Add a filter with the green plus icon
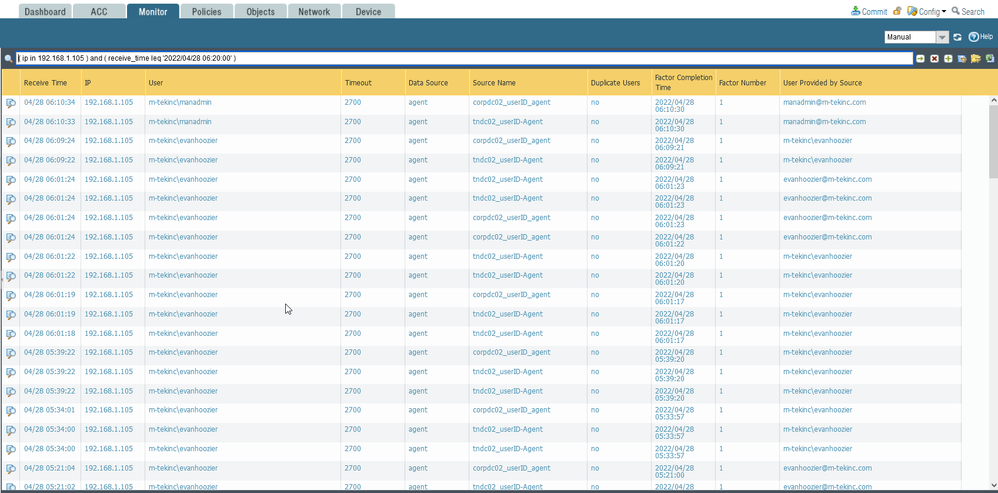Viewport: 998px width, 493px height. (x=948, y=59)
